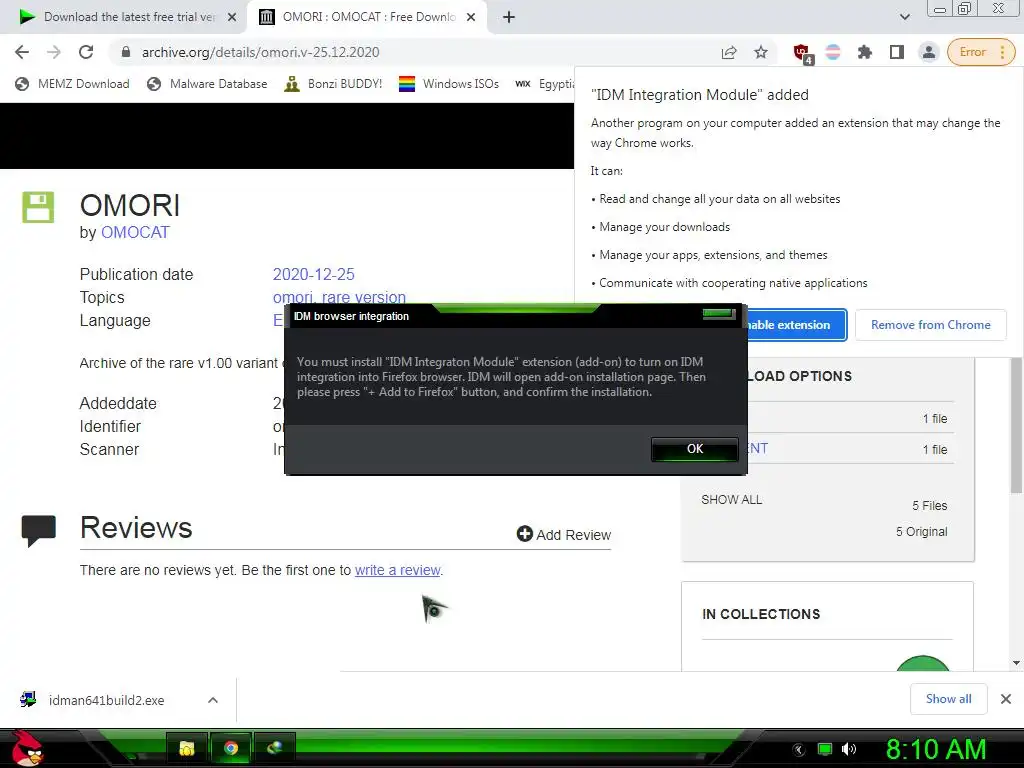Click OK in IDM browser integration dialog
The width and height of the screenshot is (1024, 768).
pos(695,449)
